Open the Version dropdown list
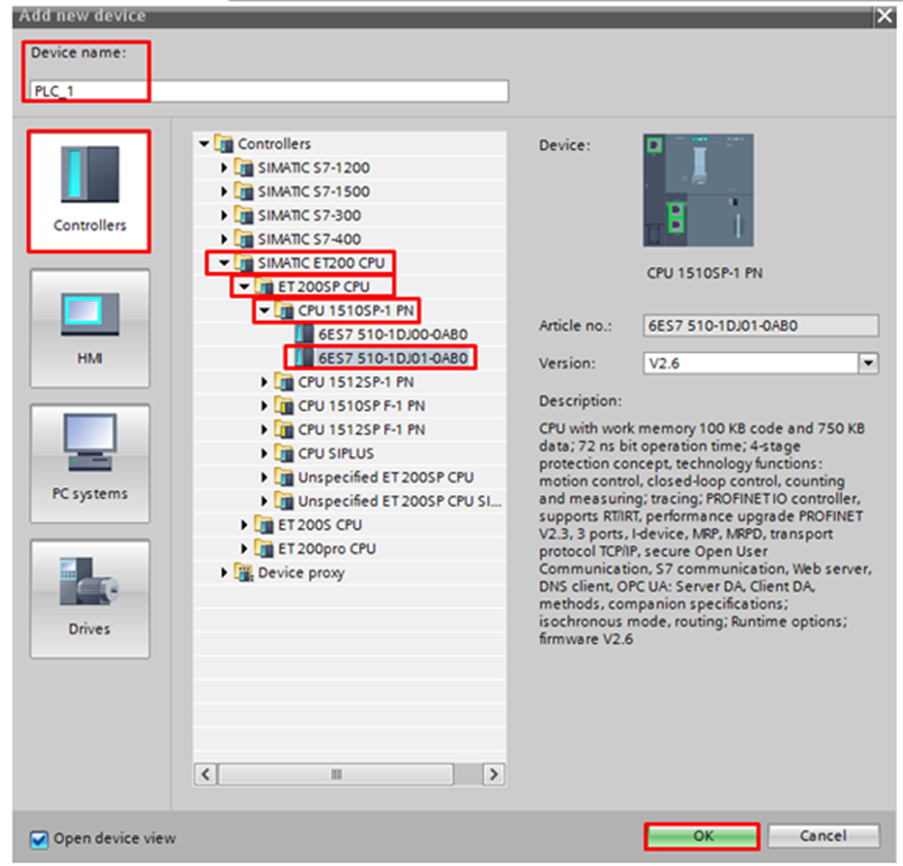Viewport: 903px width, 866px height. pos(868,363)
